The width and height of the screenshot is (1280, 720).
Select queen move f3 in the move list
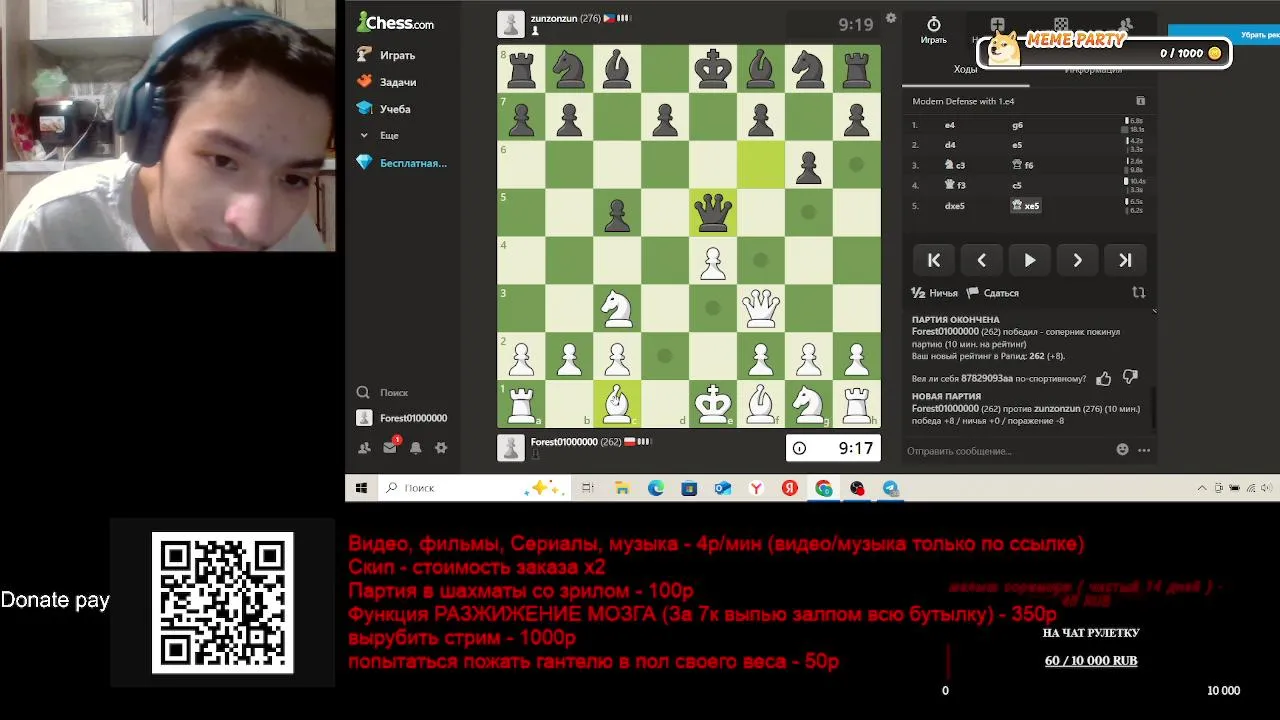tap(955, 185)
